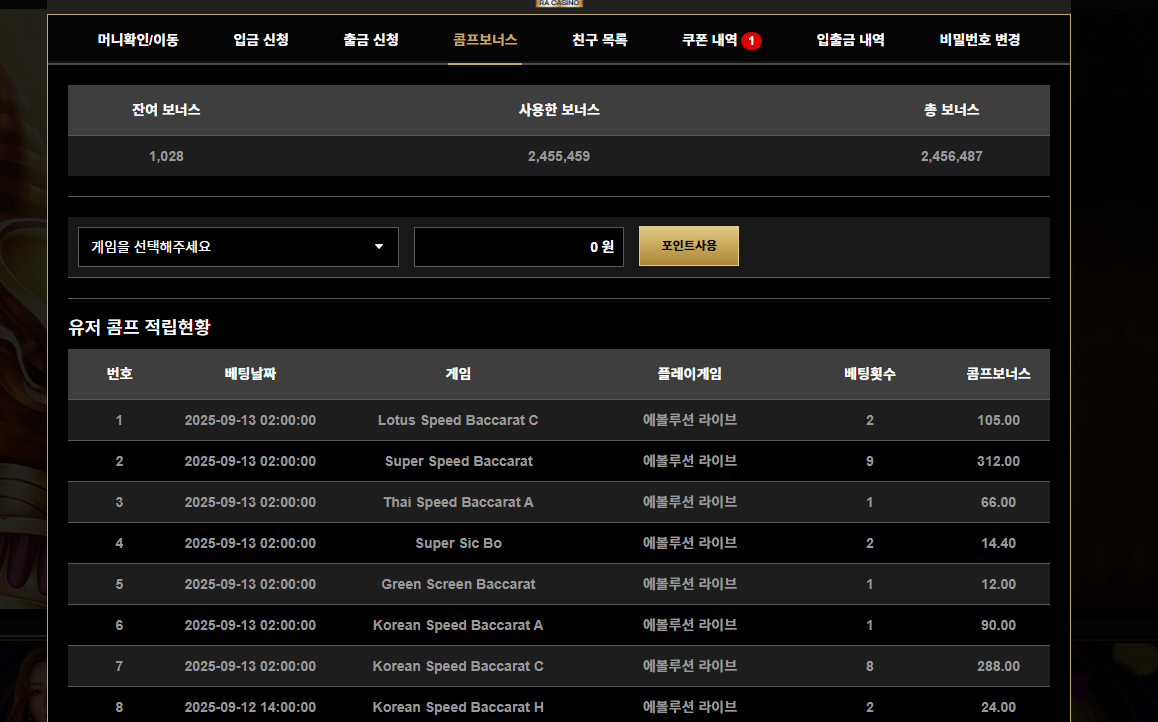Click the 2025-09-12 14:00:00 betting date
1158x722 pixels.
click(250, 707)
